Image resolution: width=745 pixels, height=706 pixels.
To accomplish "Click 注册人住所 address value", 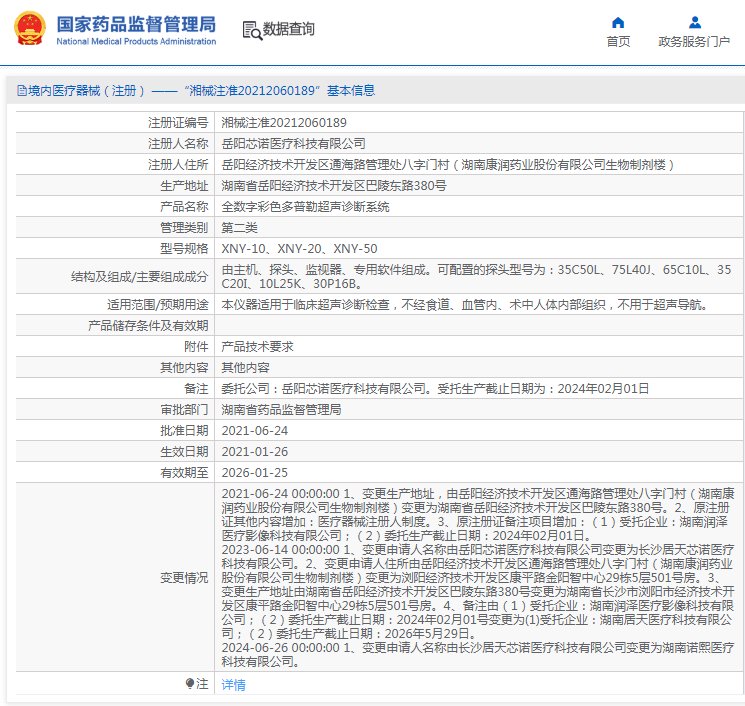I will tap(447, 164).
